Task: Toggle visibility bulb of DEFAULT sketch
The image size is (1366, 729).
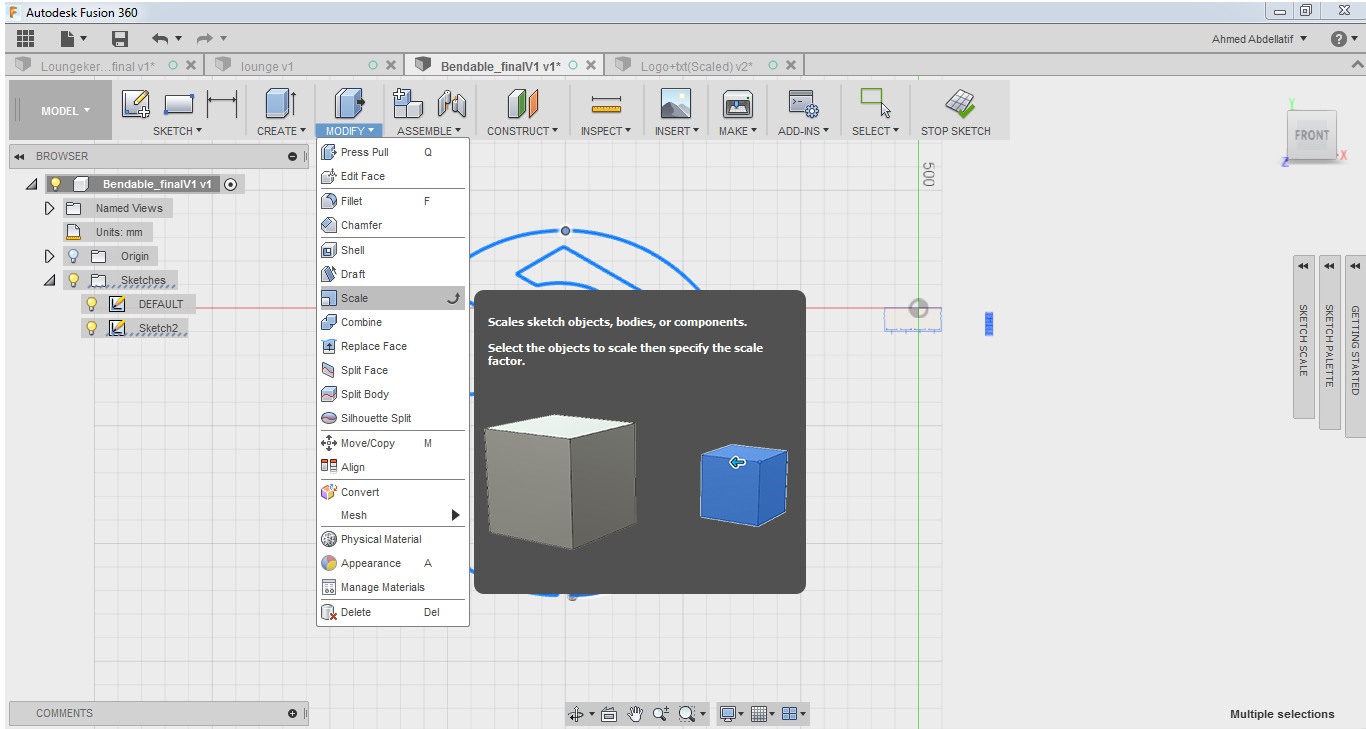Action: click(x=91, y=304)
